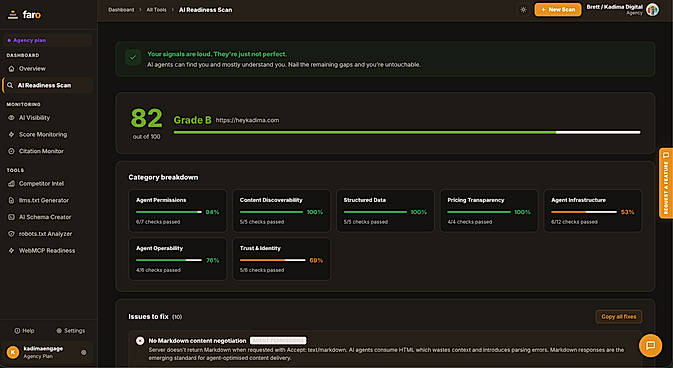673x368 pixels.
Task: Click the AI Schema Creator icon
Action: pos(12,217)
